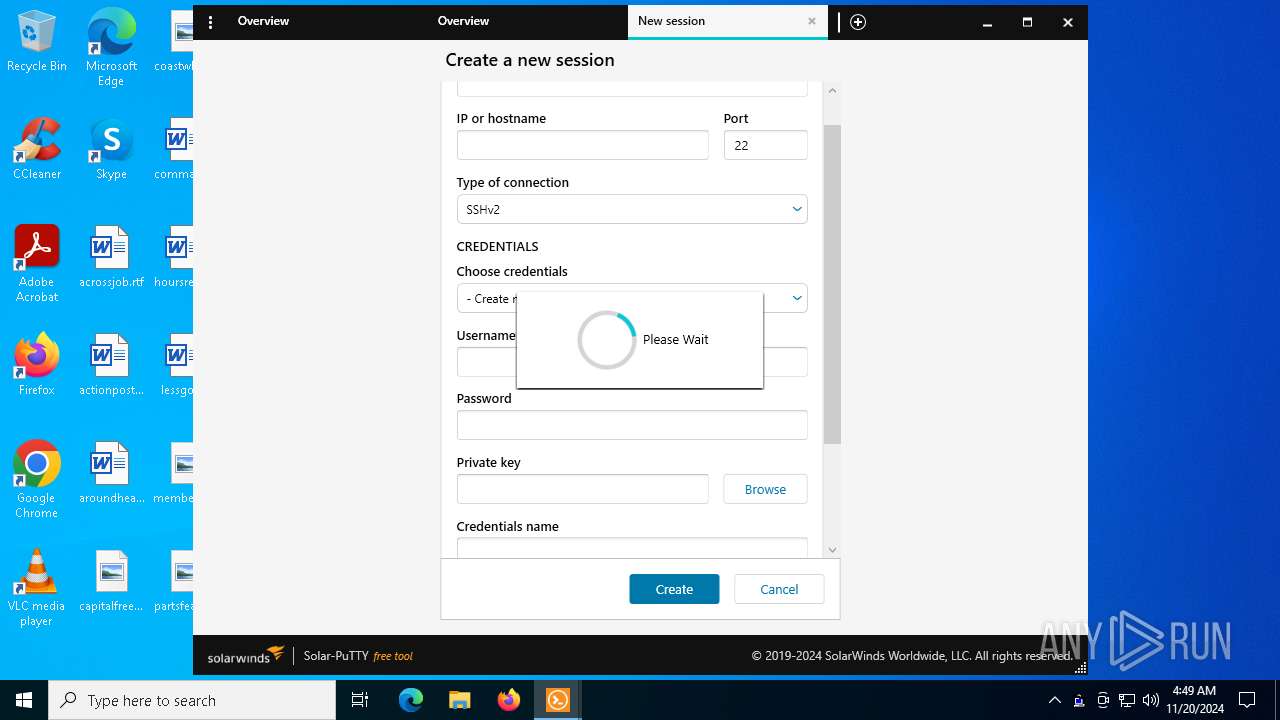Switch to the first Overview tab

[x=263, y=21]
